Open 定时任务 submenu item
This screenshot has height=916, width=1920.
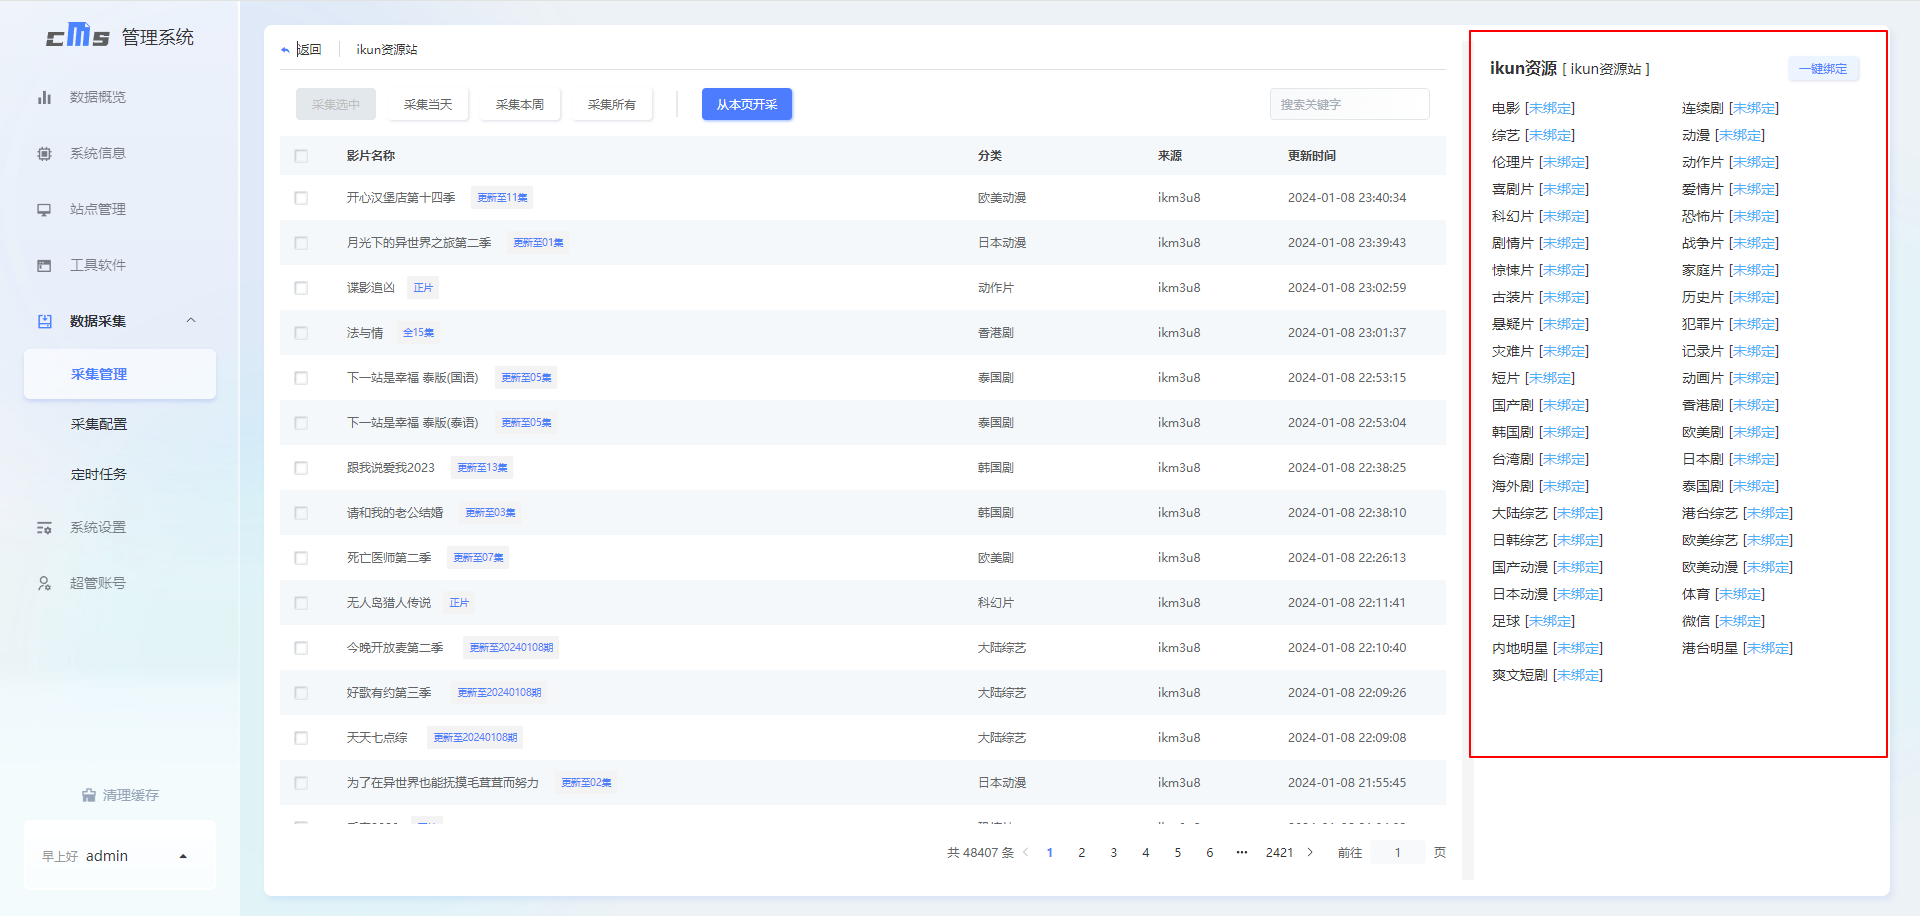[99, 474]
